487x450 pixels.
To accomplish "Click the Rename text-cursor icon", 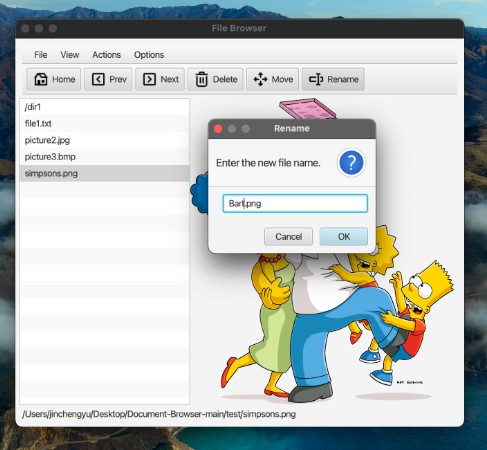I will pos(316,79).
